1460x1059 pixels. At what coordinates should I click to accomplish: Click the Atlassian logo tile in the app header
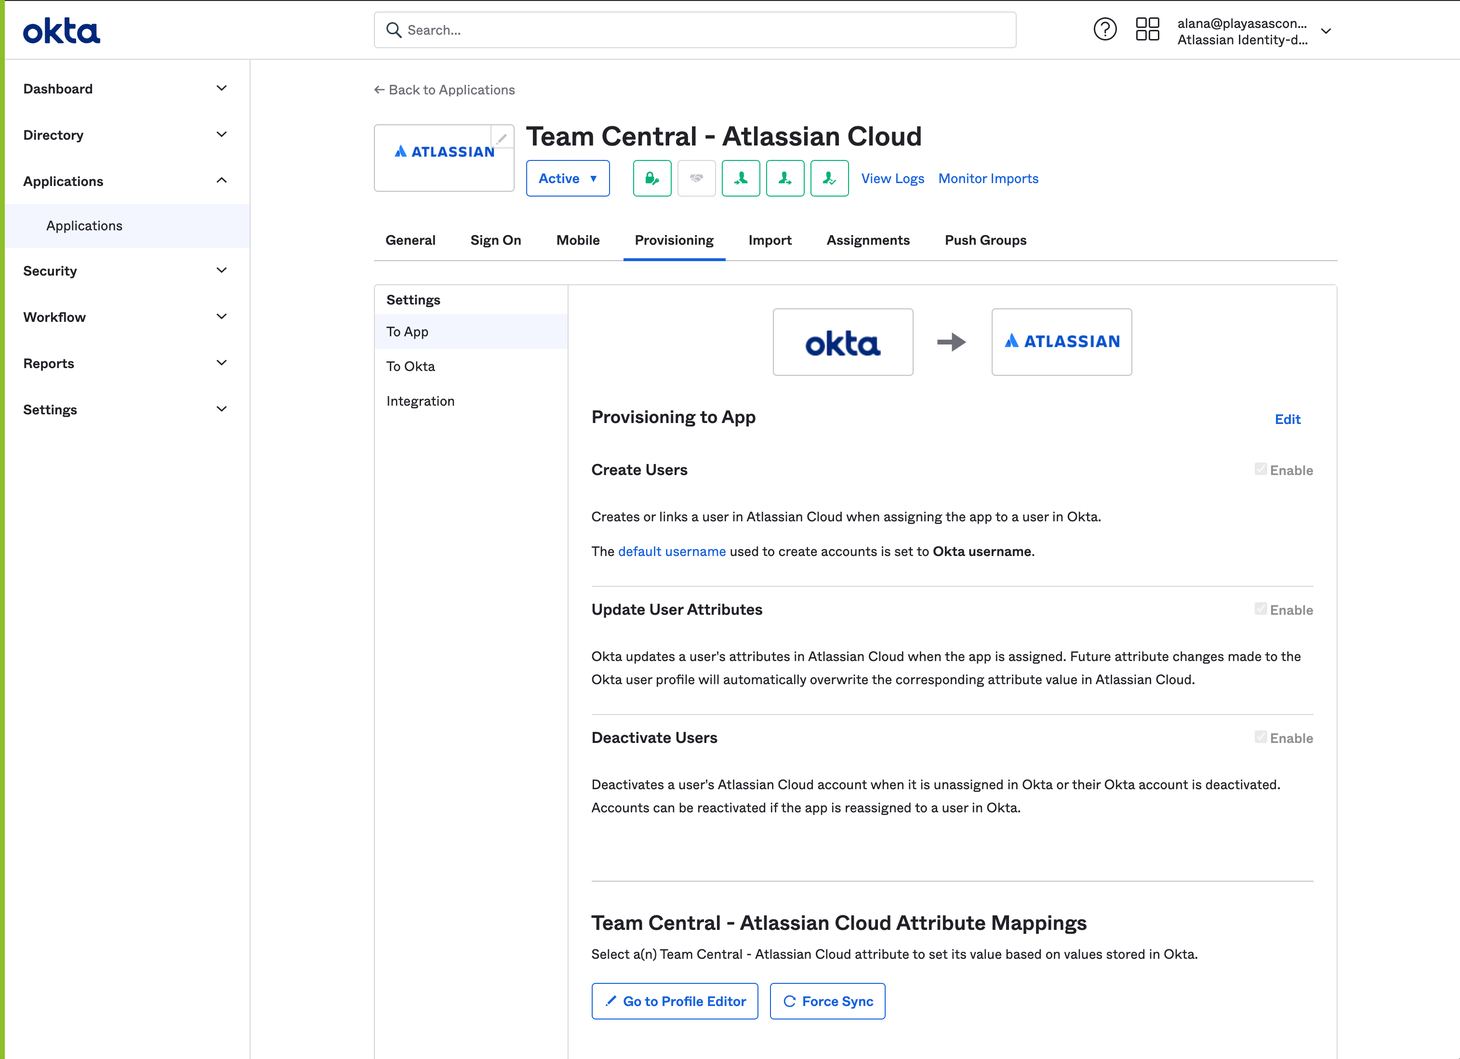[x=444, y=158]
